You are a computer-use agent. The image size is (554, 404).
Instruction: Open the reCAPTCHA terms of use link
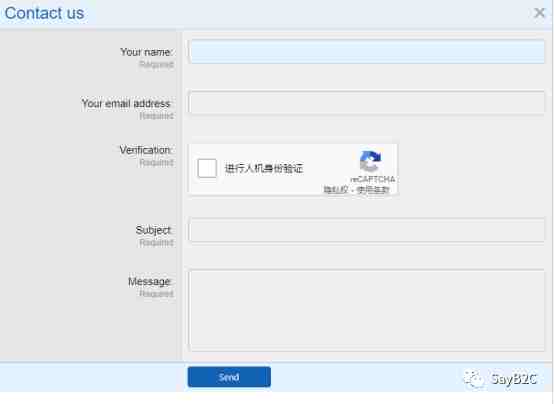373,190
